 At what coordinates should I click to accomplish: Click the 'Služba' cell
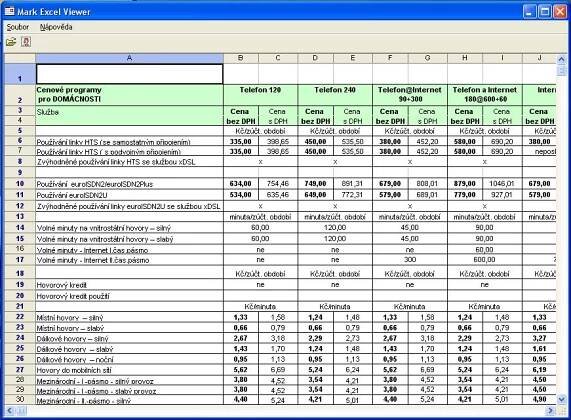tap(129, 115)
